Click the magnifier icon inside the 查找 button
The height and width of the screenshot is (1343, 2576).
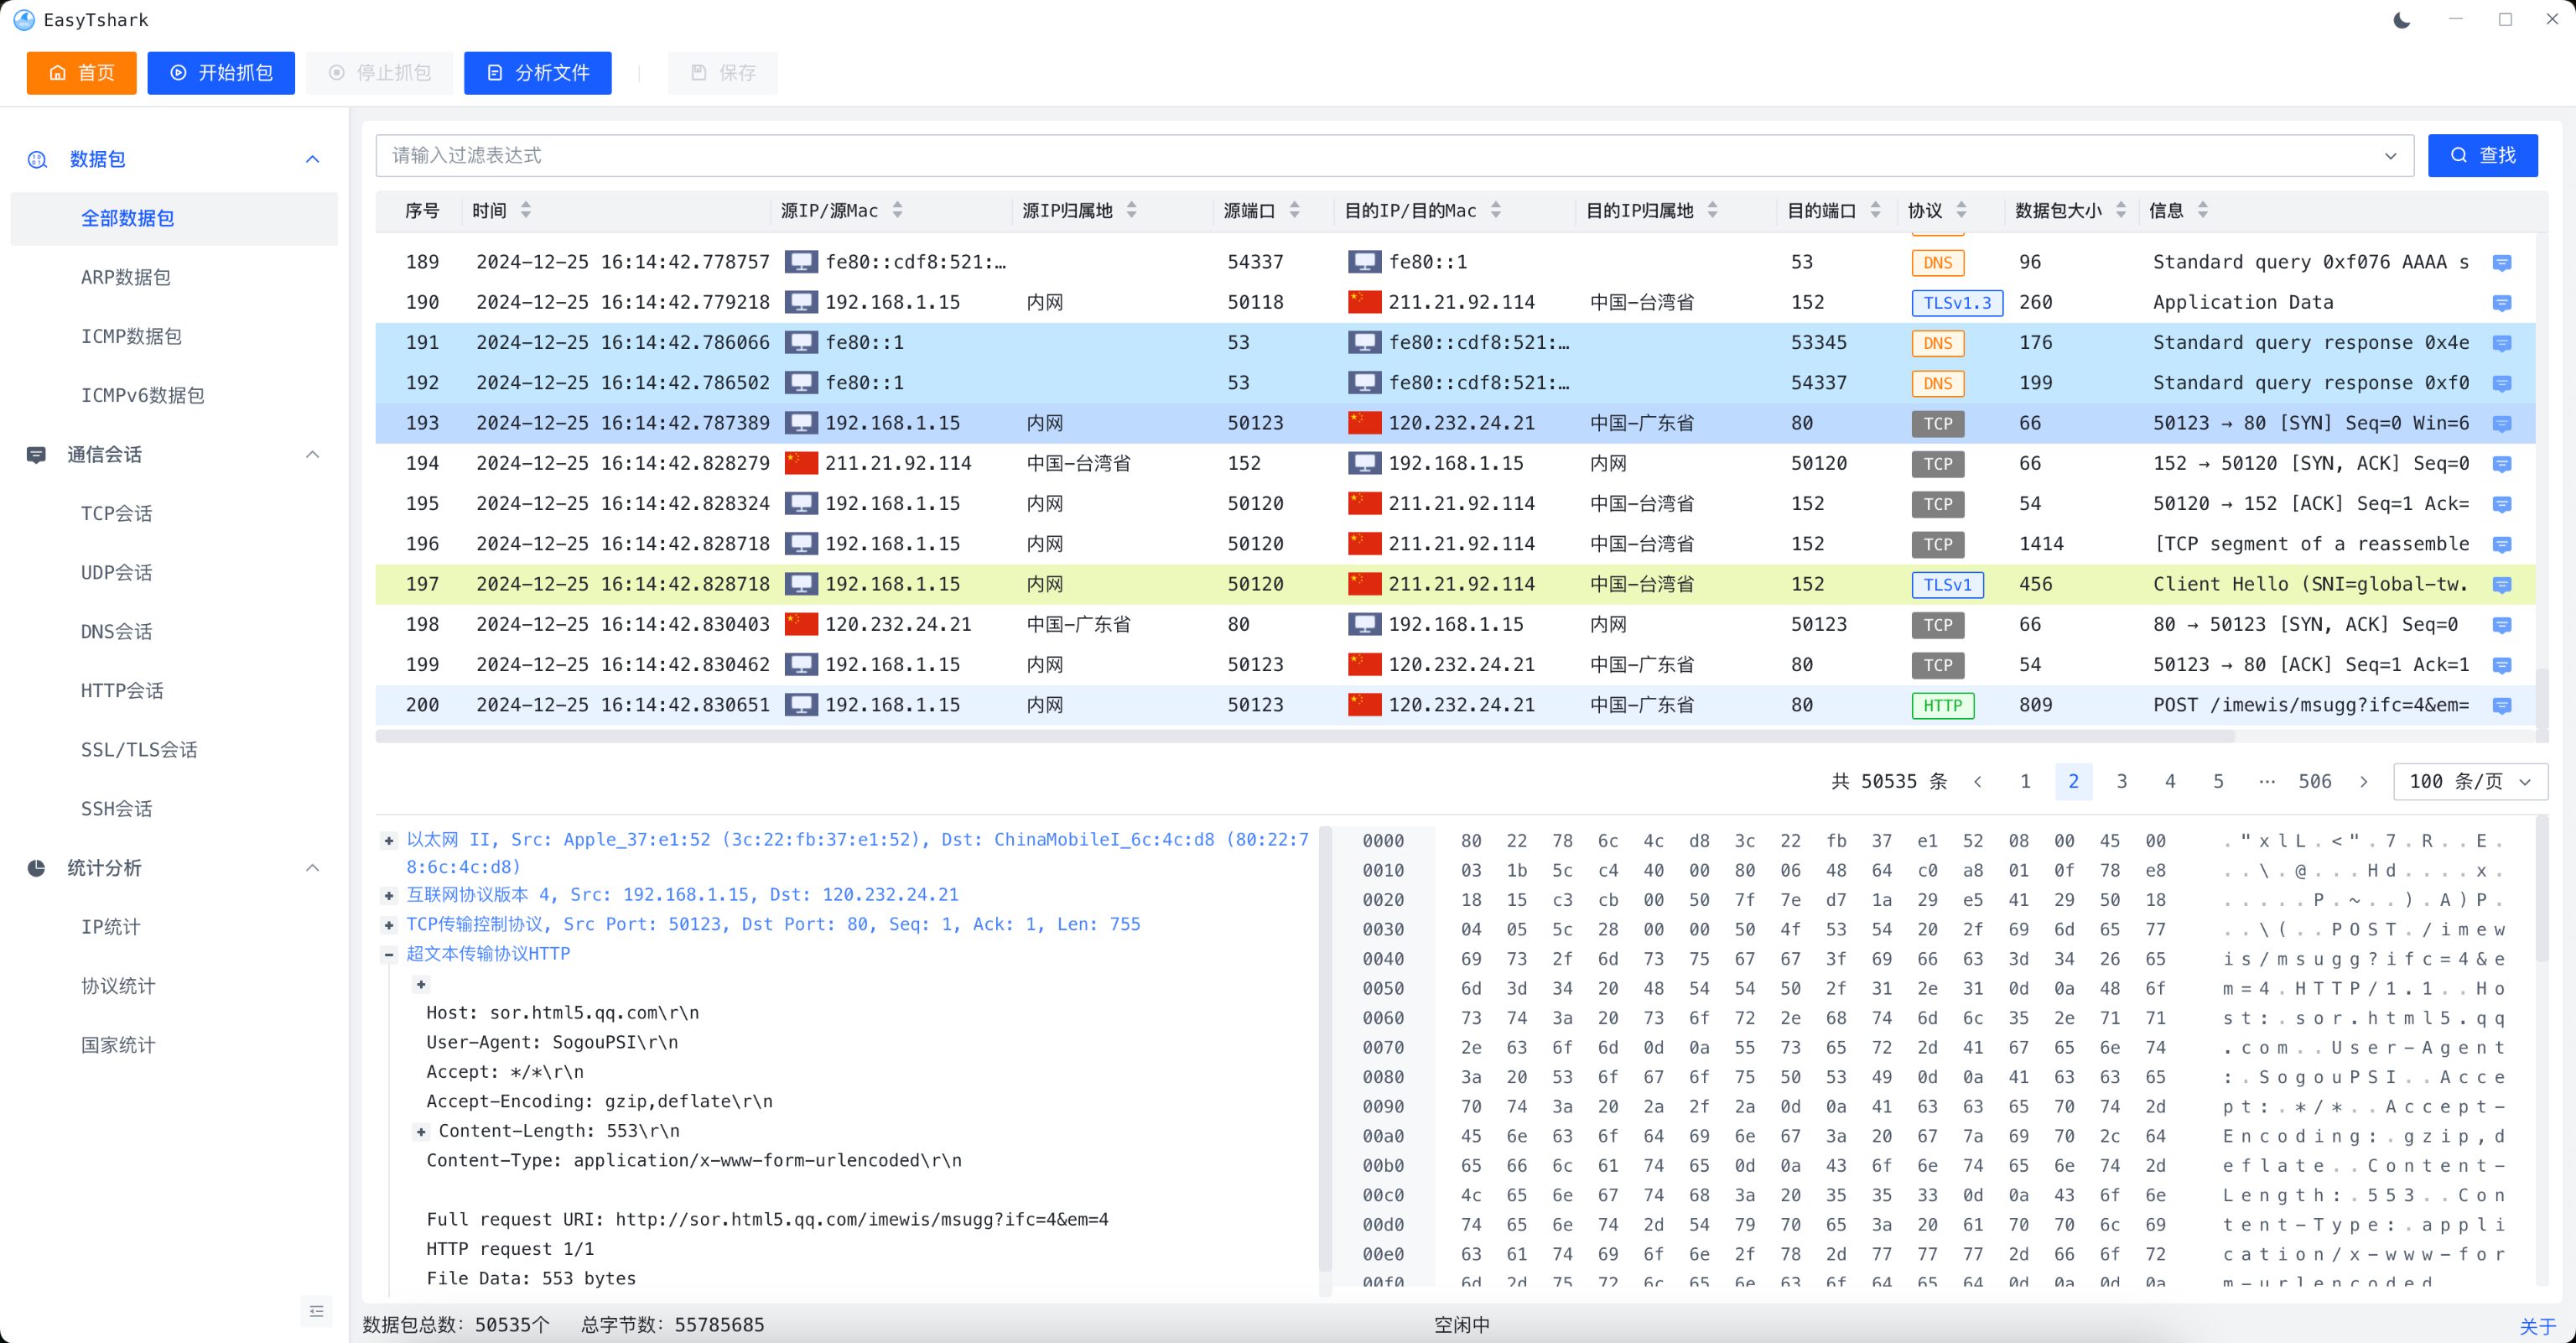(x=2461, y=155)
